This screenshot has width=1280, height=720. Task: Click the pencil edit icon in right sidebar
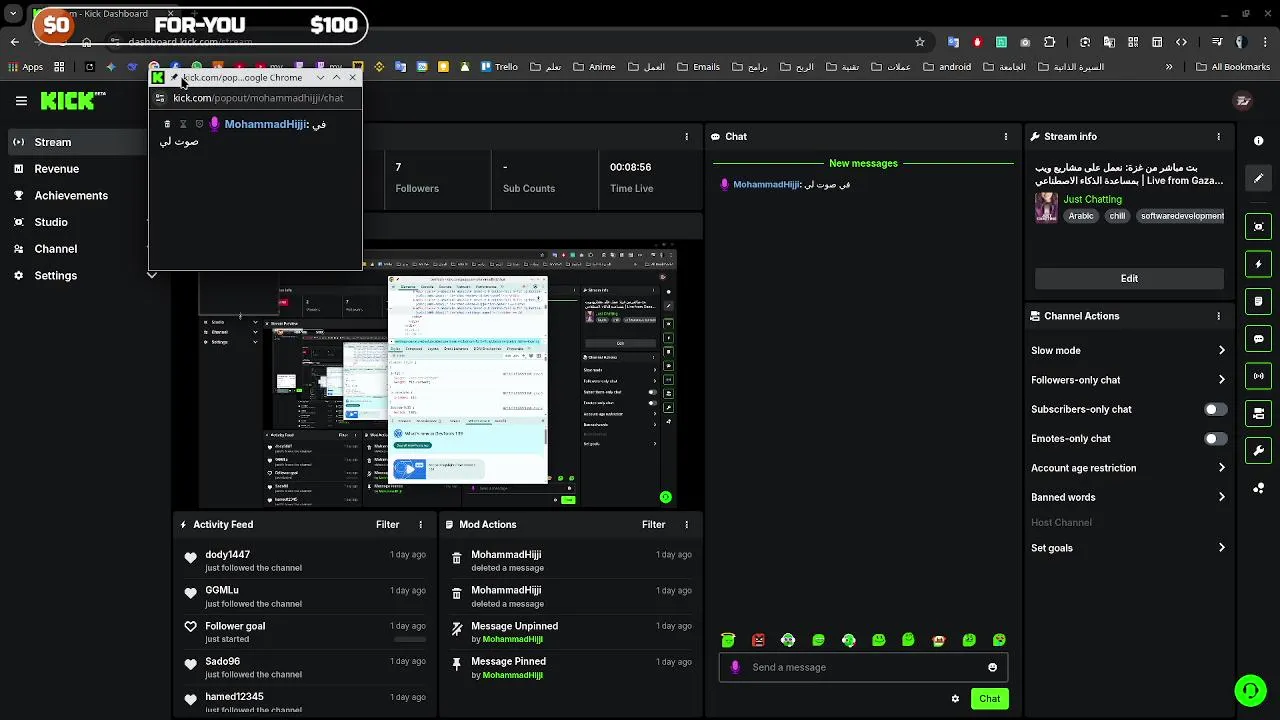coord(1258,178)
